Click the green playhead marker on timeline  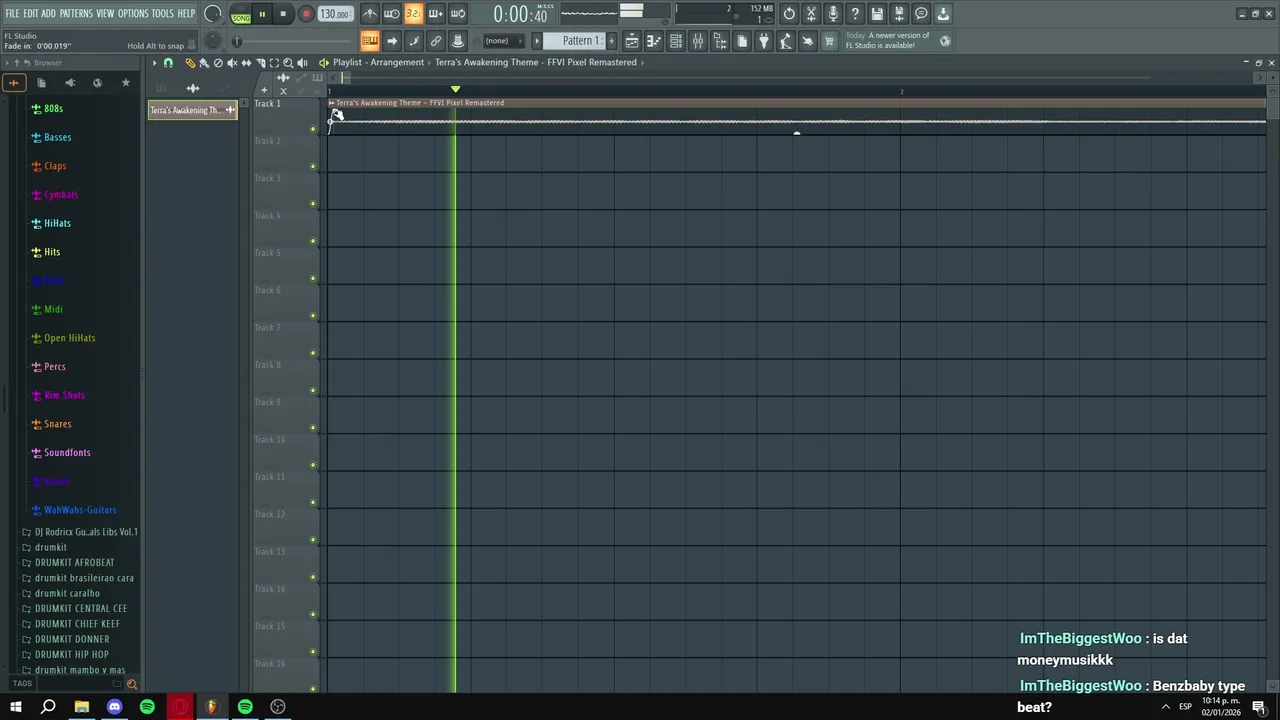456,90
